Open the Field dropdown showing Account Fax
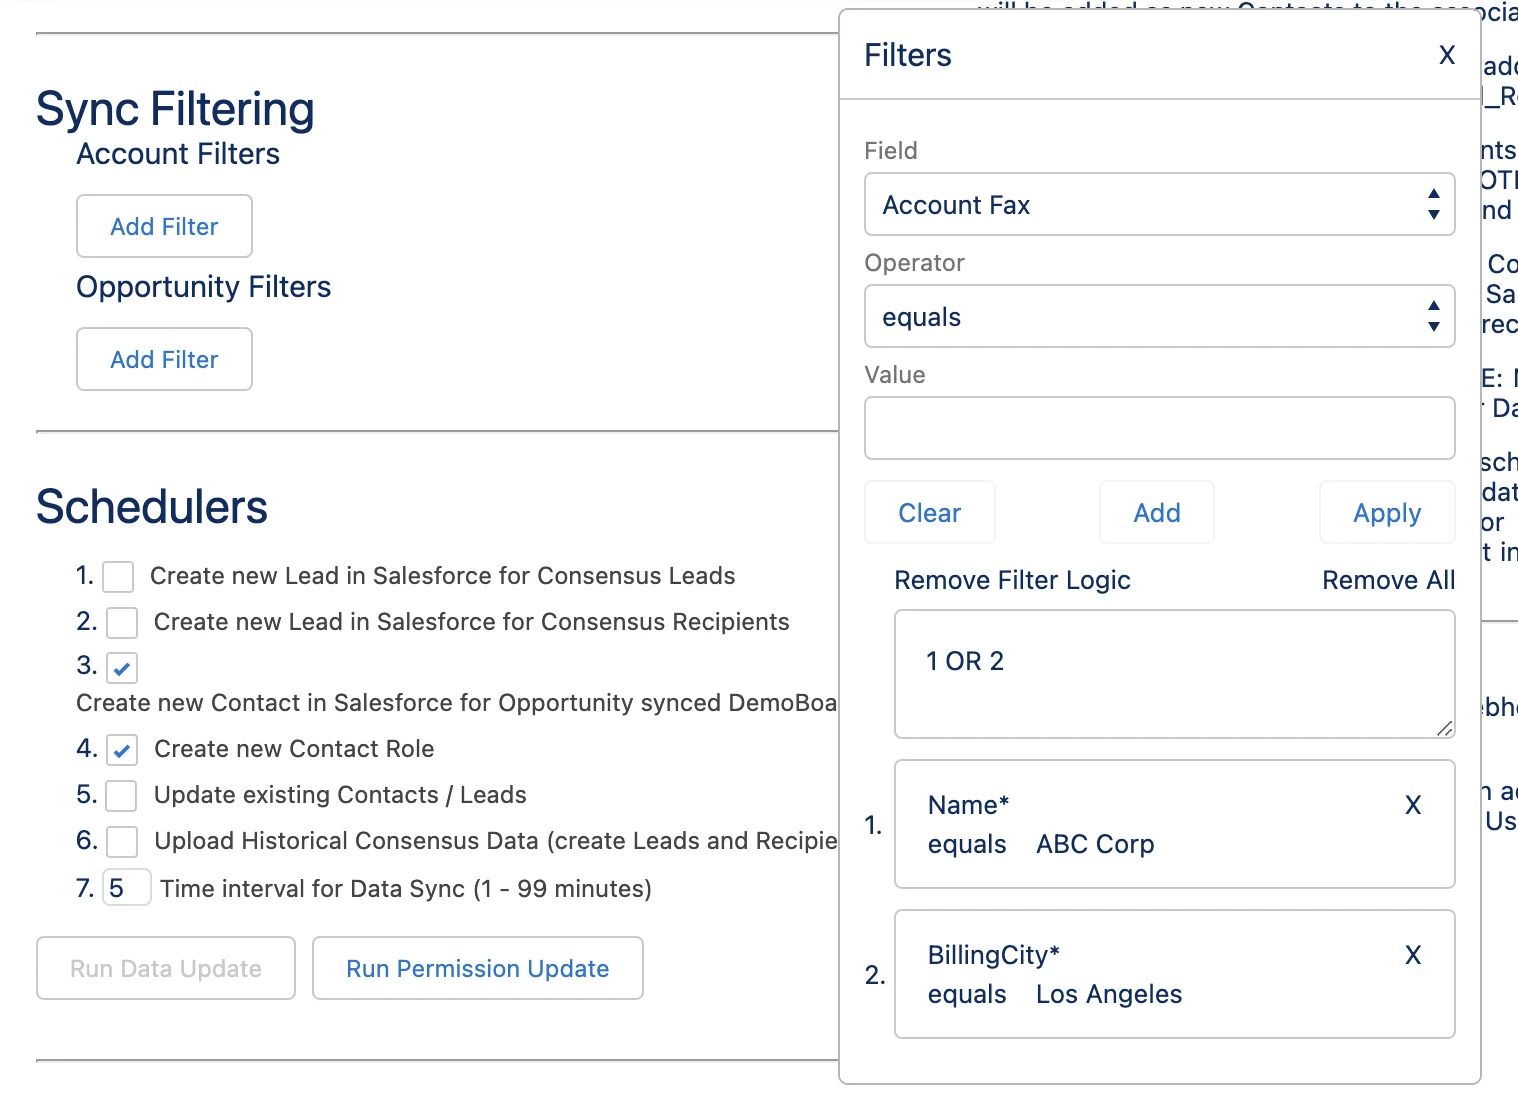This screenshot has width=1518, height=1102. (x=1158, y=205)
